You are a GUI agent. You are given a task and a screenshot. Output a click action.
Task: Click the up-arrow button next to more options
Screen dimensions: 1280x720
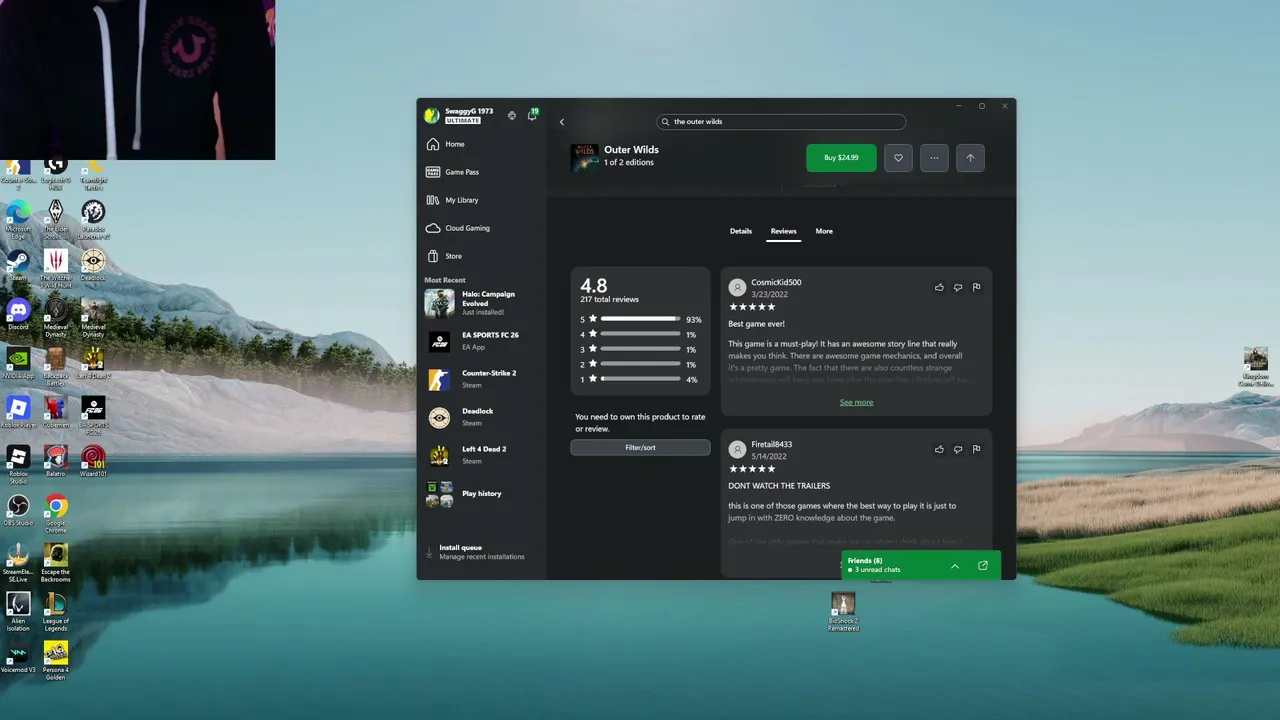[970, 158]
